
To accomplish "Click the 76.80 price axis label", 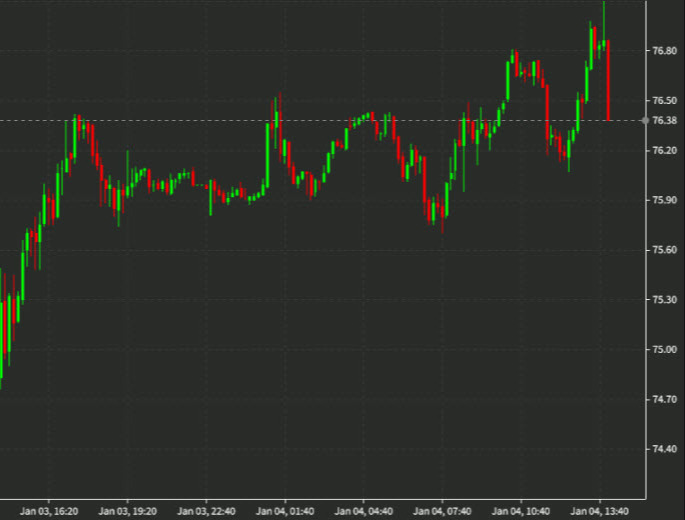I will coord(665,50).
